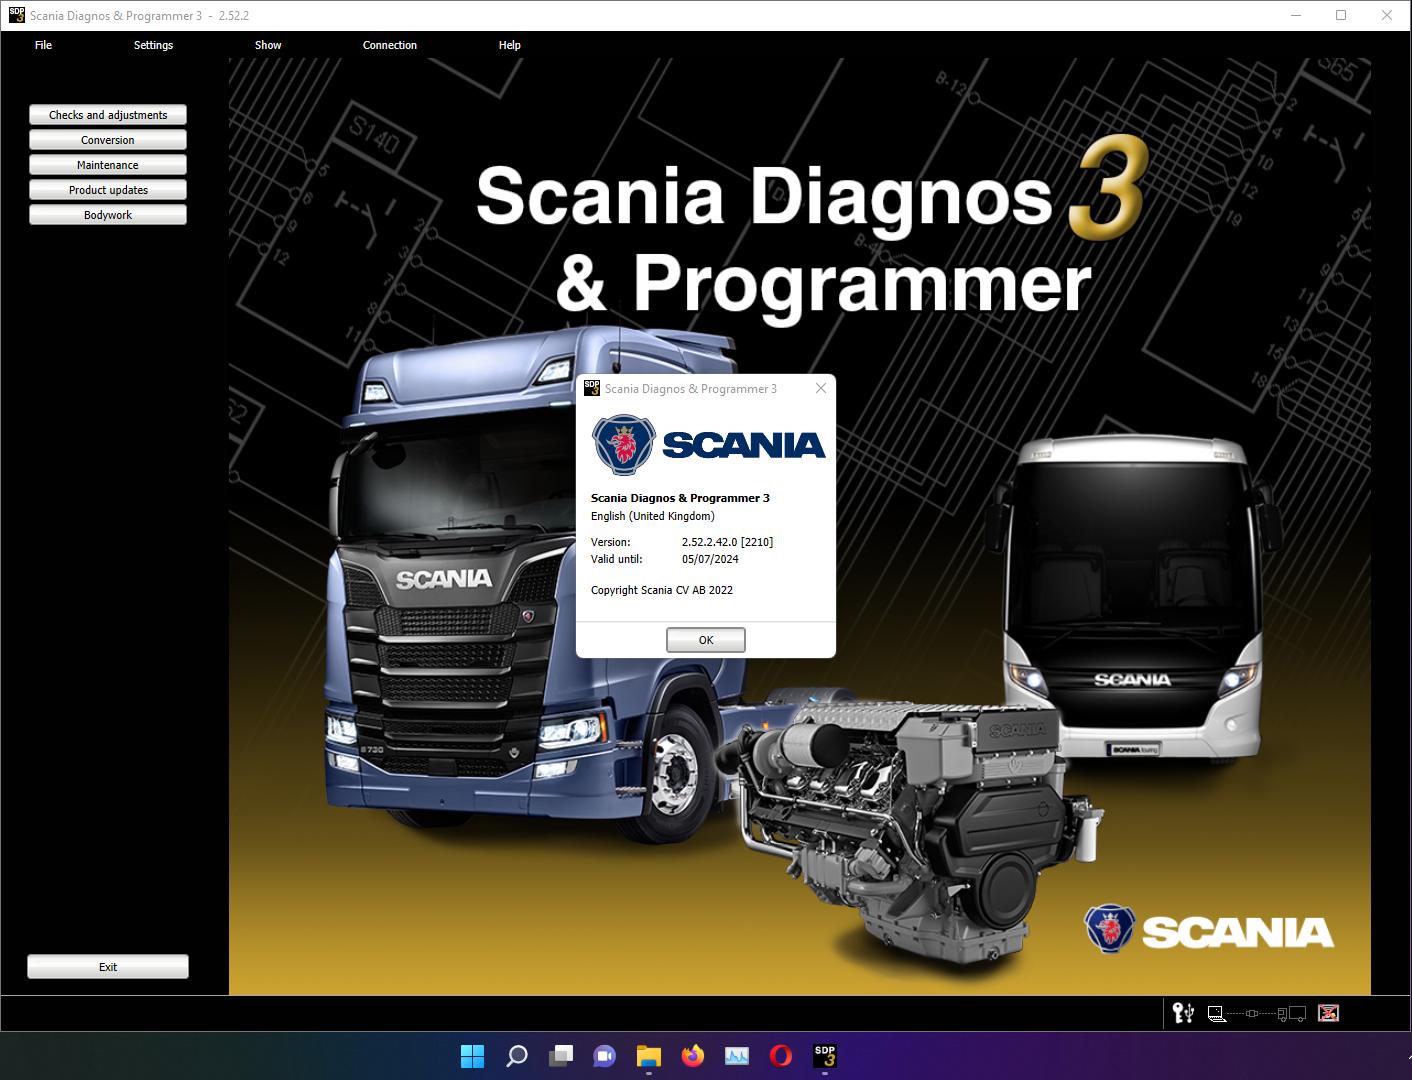Open the Conversion section
Image resolution: width=1412 pixels, height=1080 pixels.
[x=107, y=140]
